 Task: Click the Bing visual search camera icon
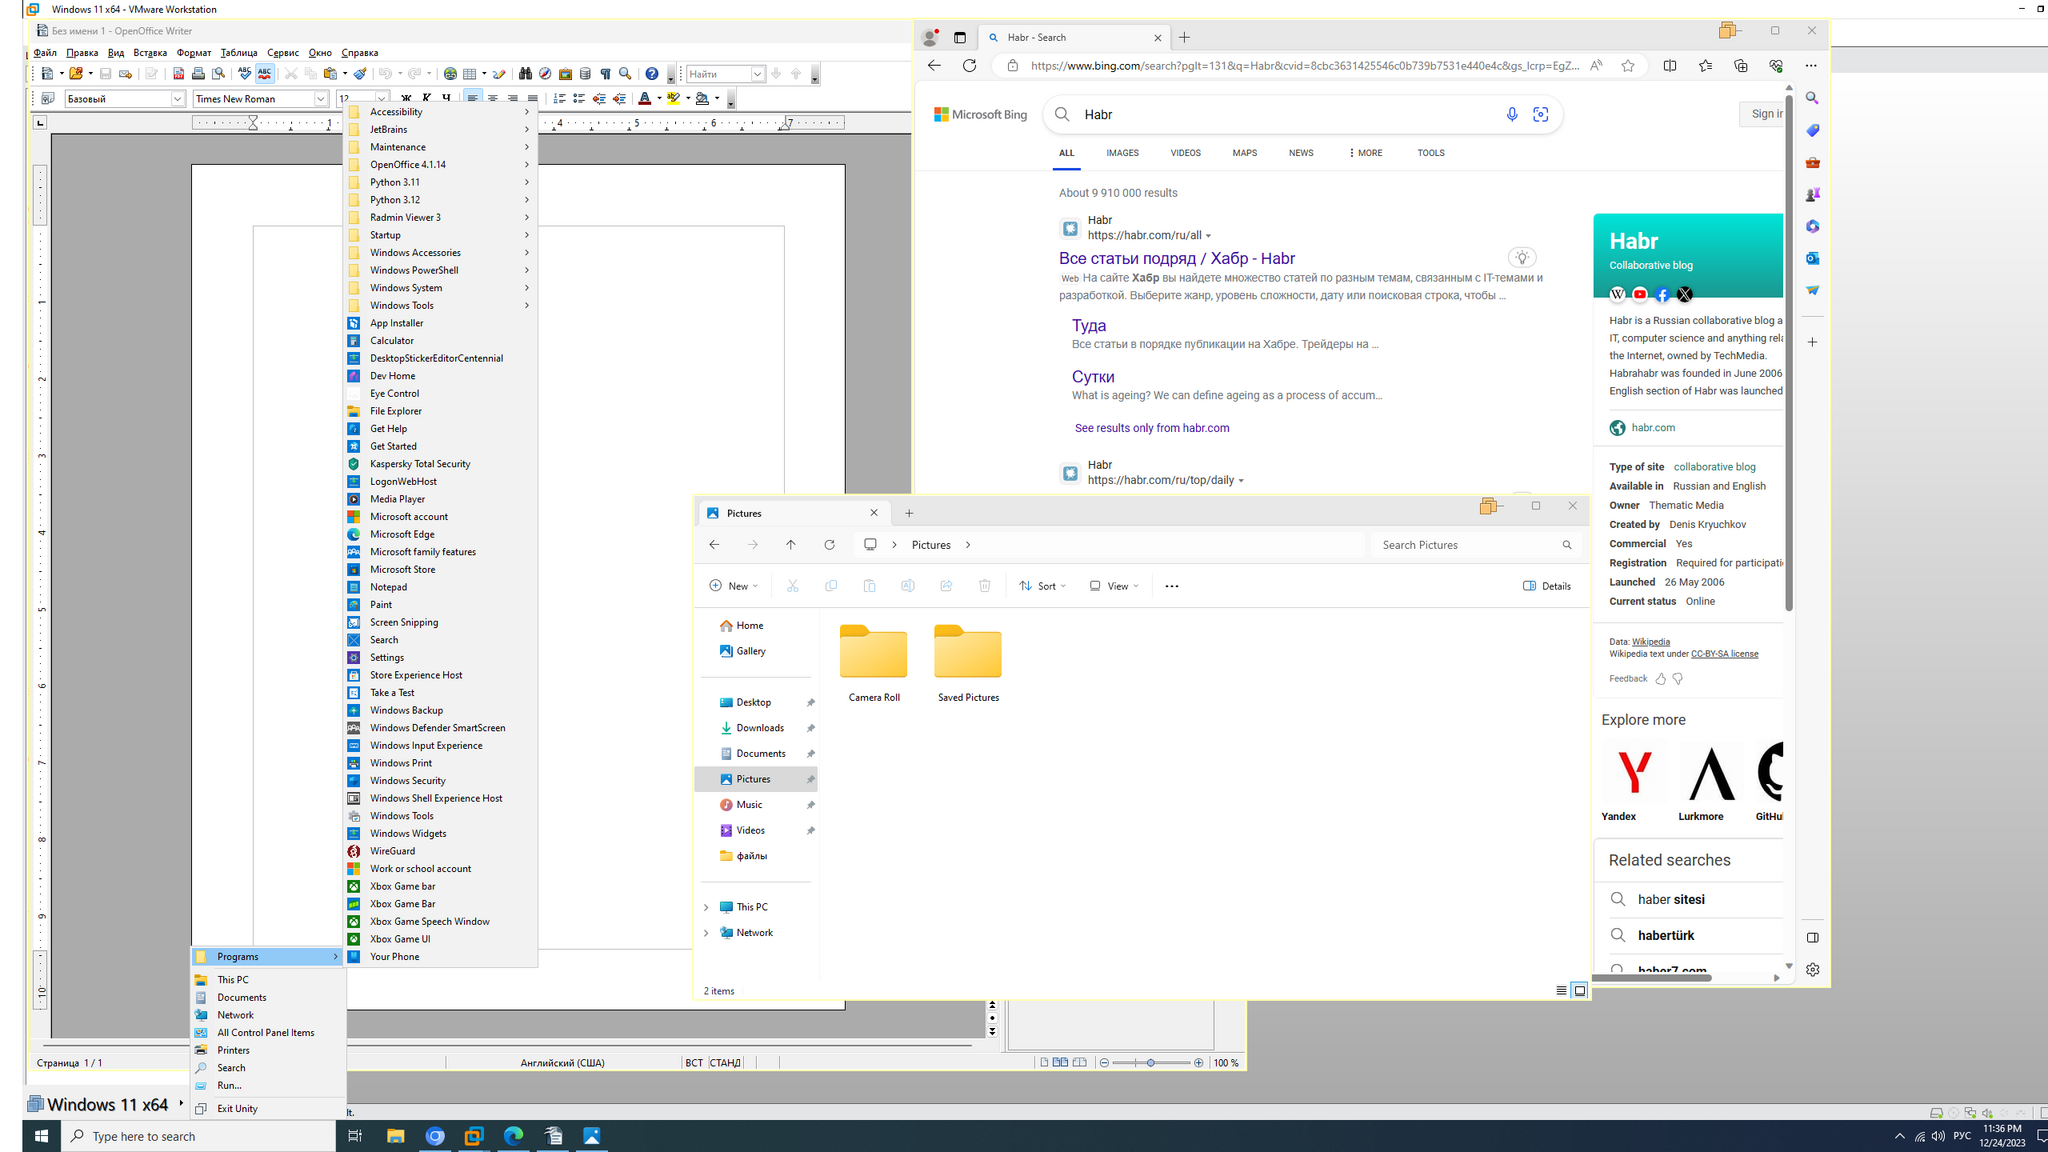[1541, 115]
